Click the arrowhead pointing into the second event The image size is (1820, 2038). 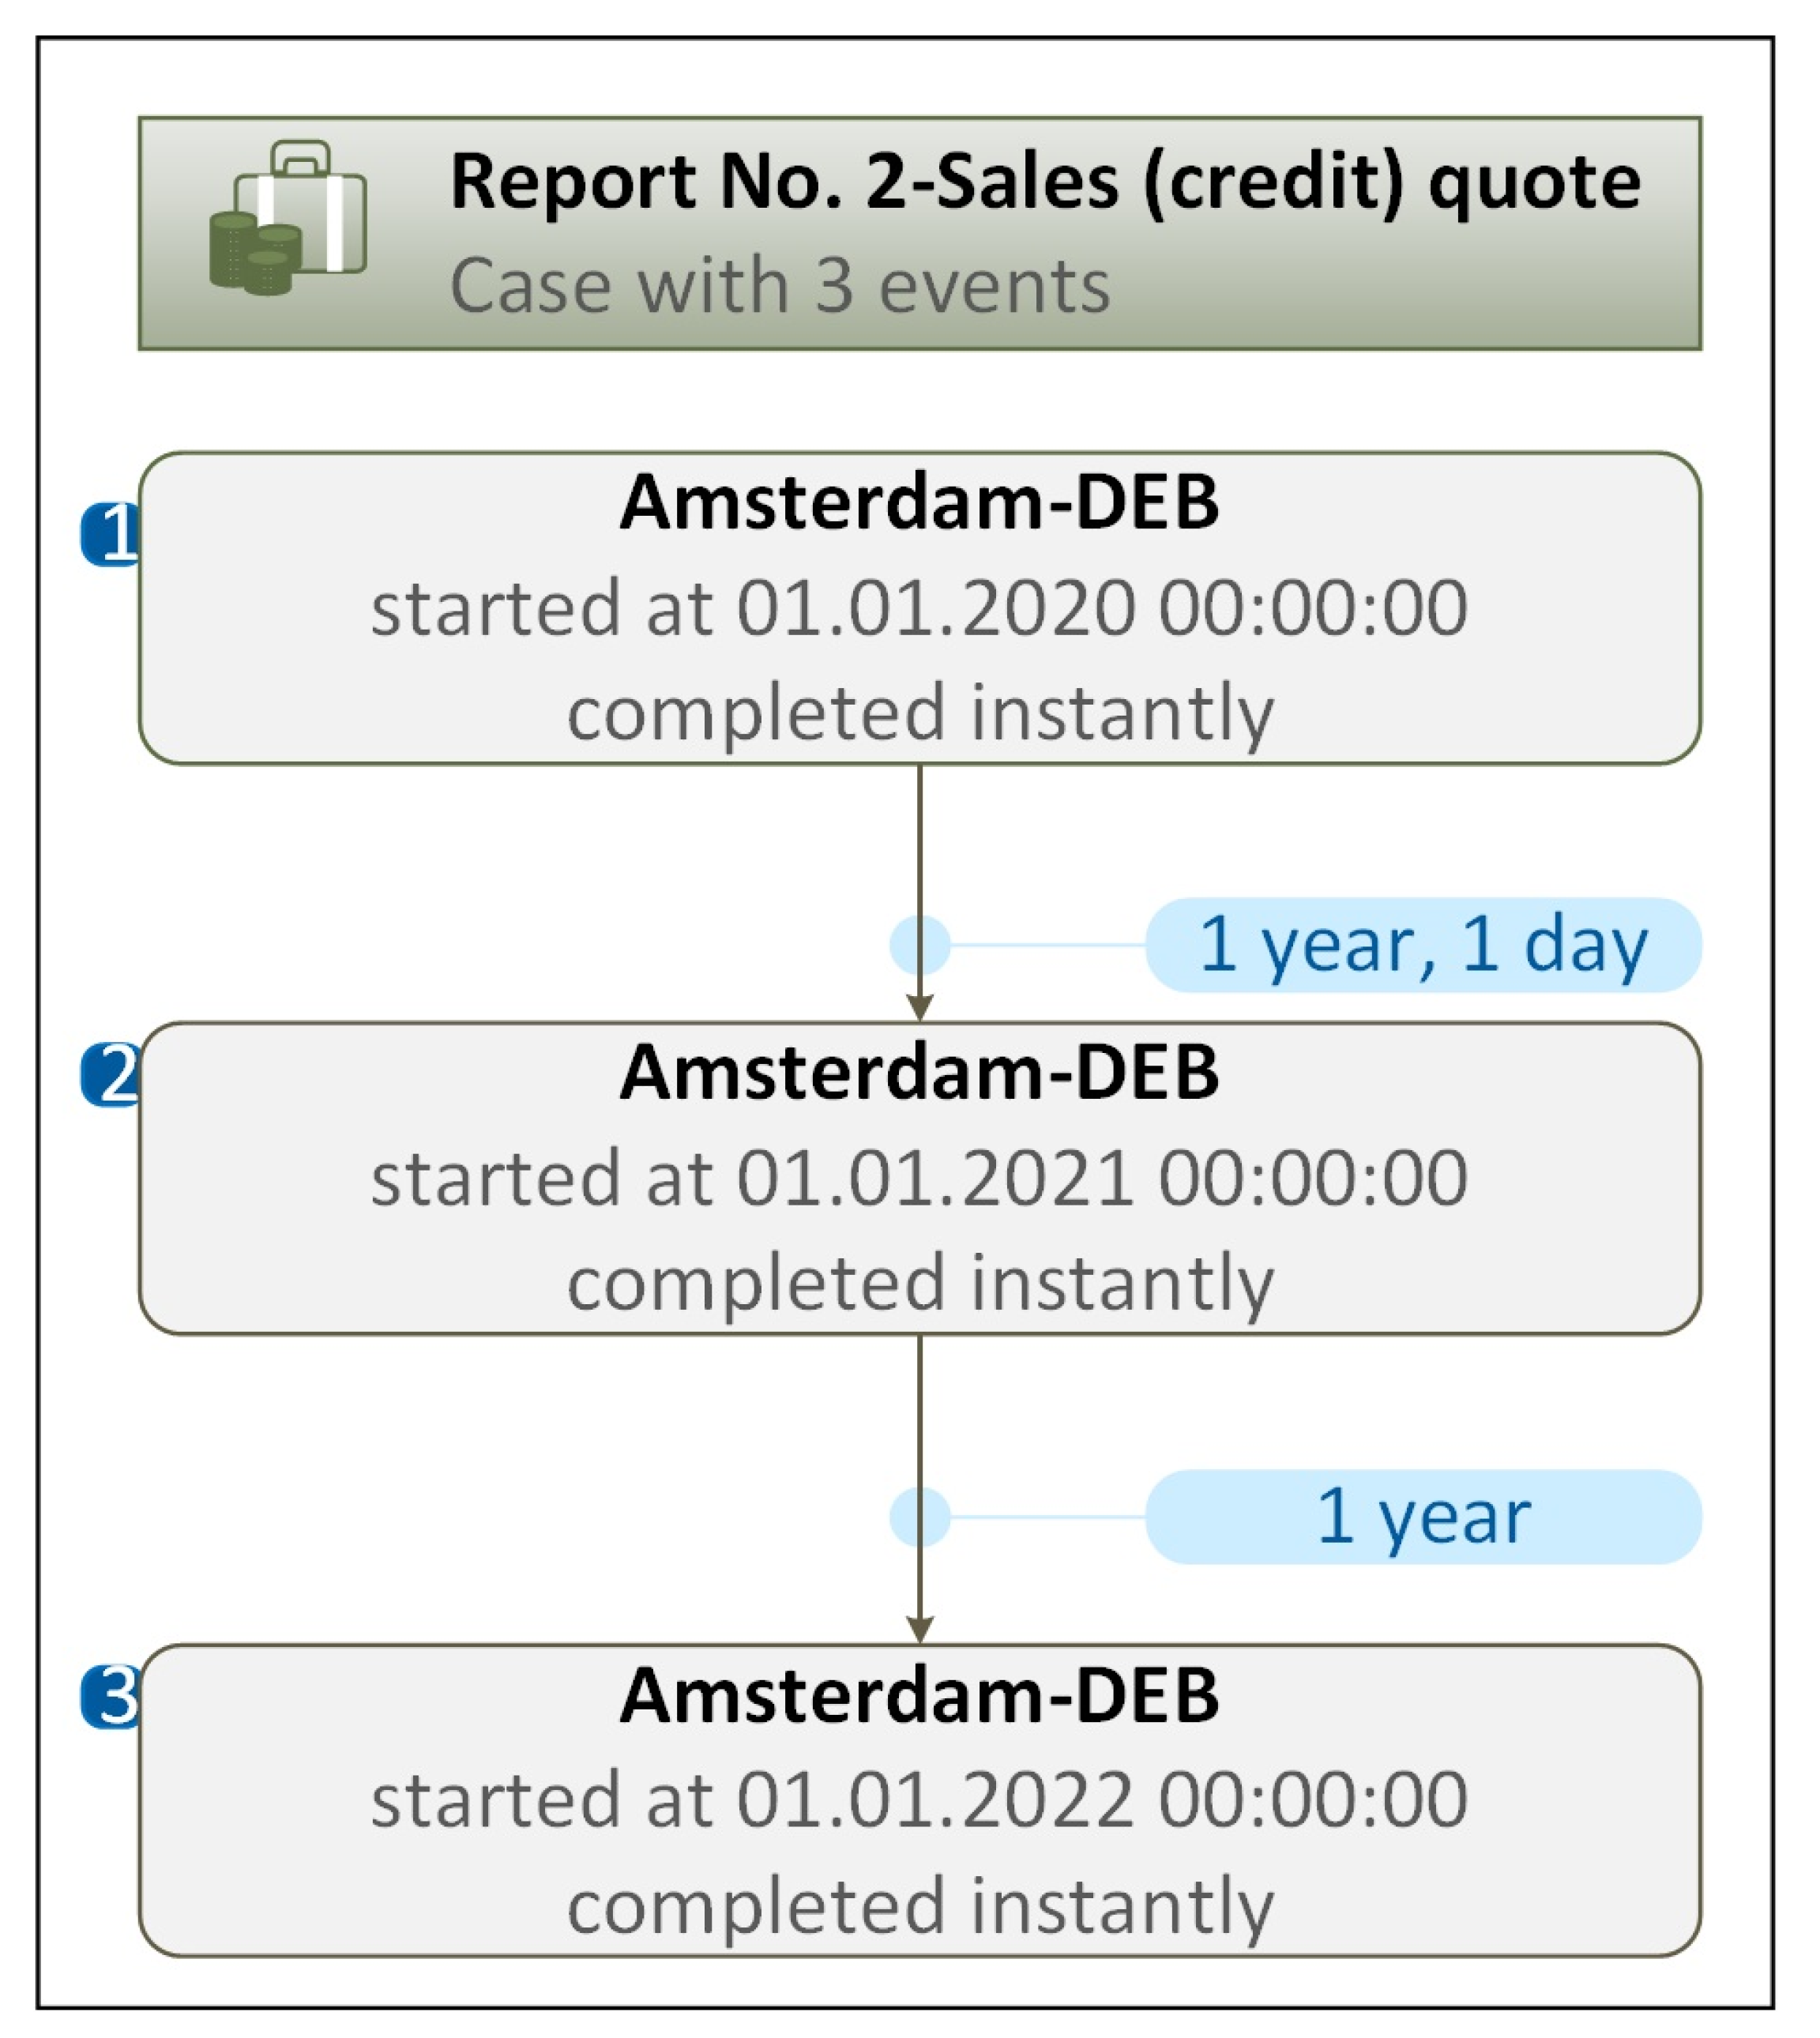919,1006
